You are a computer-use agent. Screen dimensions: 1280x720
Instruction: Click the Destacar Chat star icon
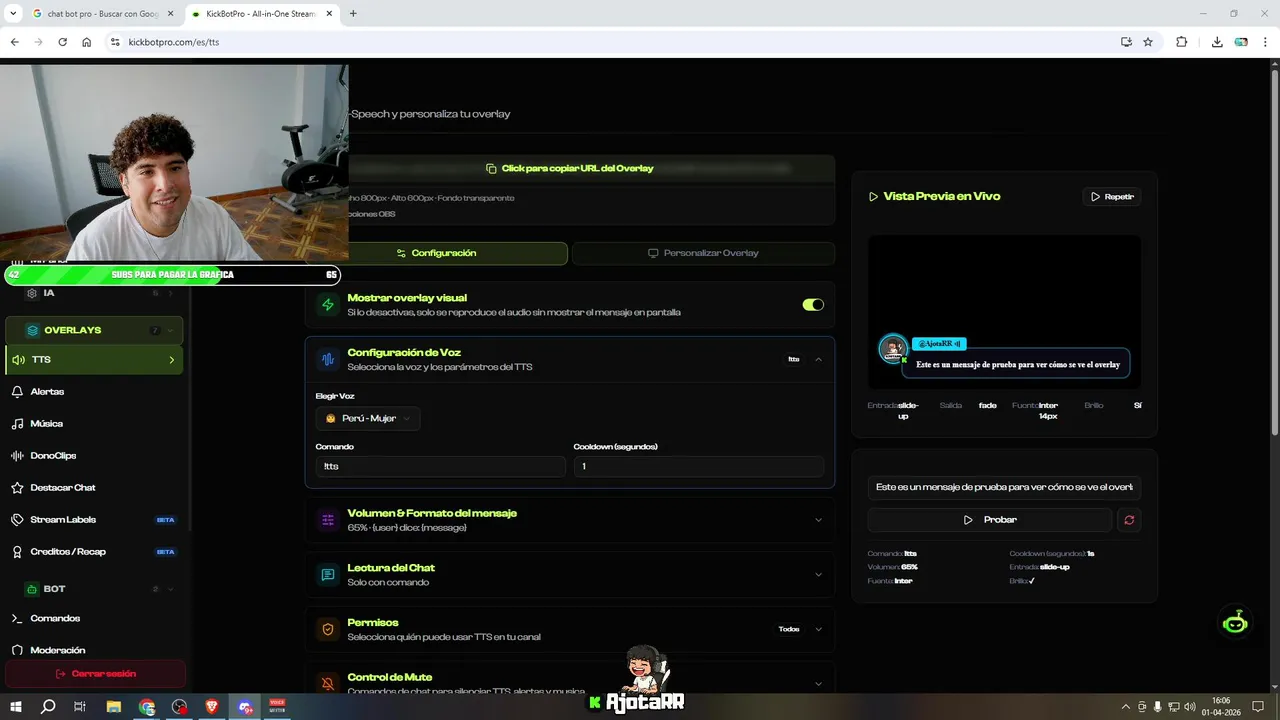(x=17, y=488)
